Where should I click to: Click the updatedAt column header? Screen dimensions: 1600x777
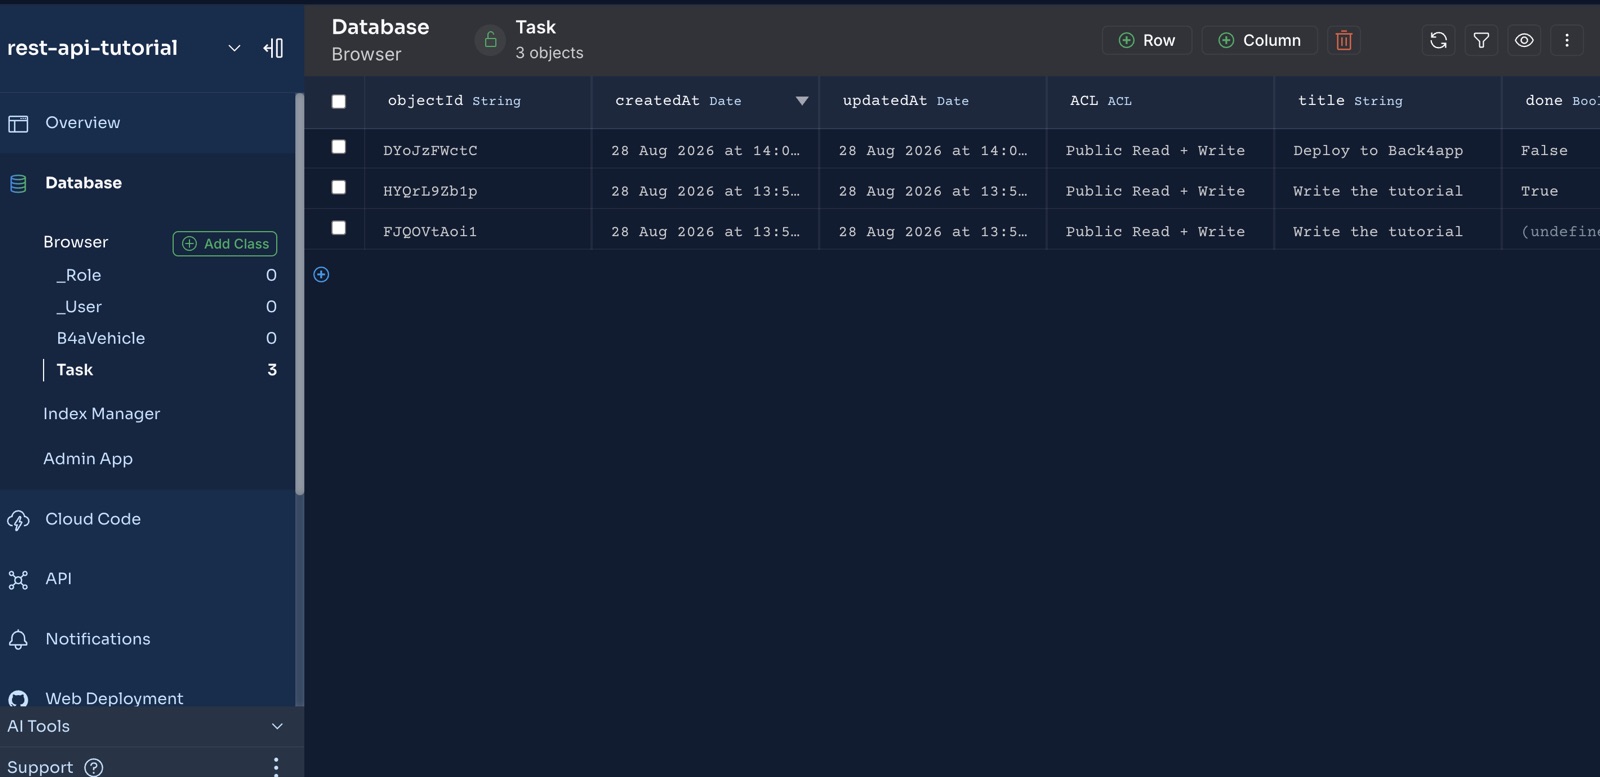click(933, 101)
